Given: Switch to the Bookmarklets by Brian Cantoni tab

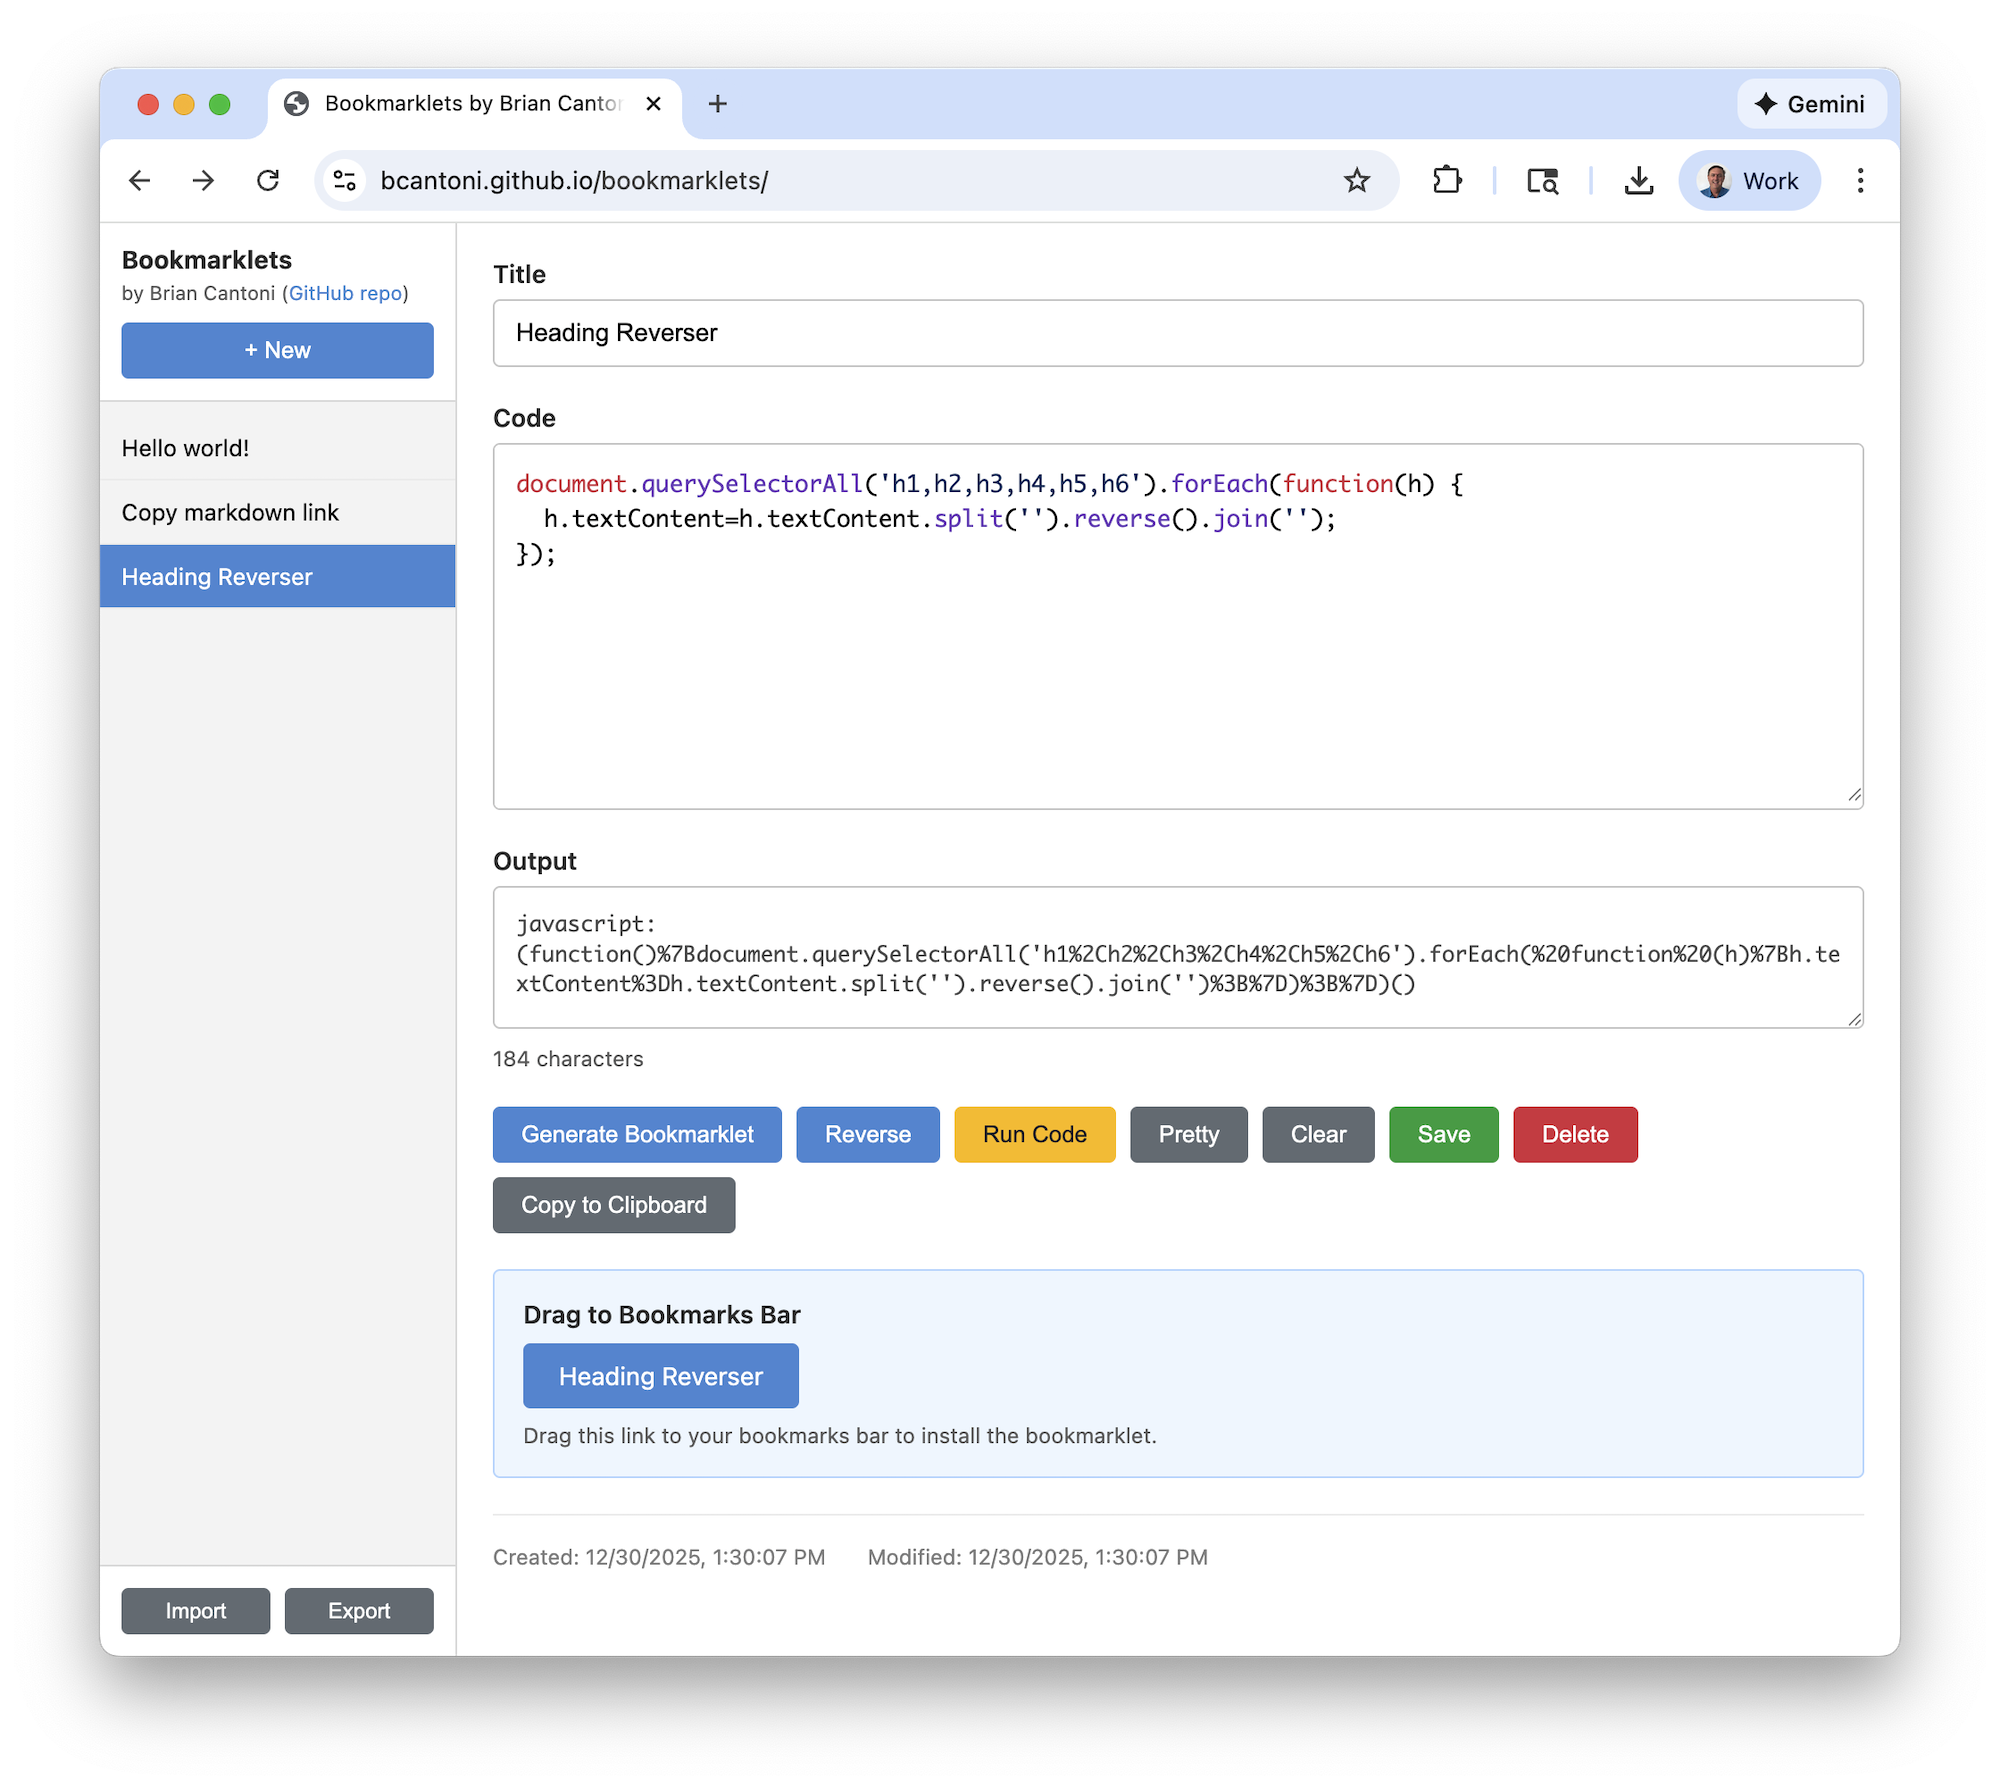Looking at the screenshot, I should (460, 103).
